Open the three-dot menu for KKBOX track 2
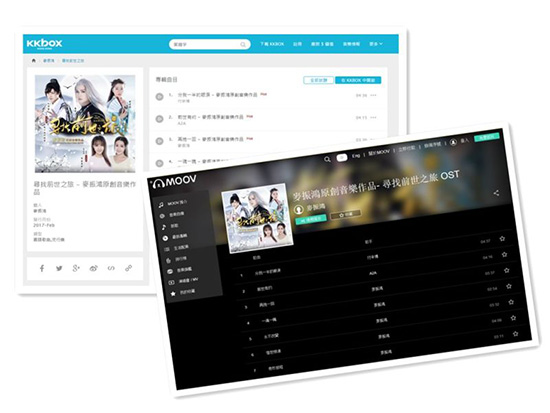 [373, 118]
